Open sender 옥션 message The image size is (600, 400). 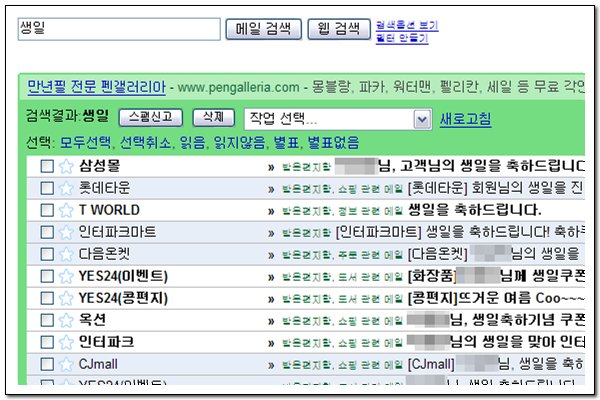tap(92, 320)
